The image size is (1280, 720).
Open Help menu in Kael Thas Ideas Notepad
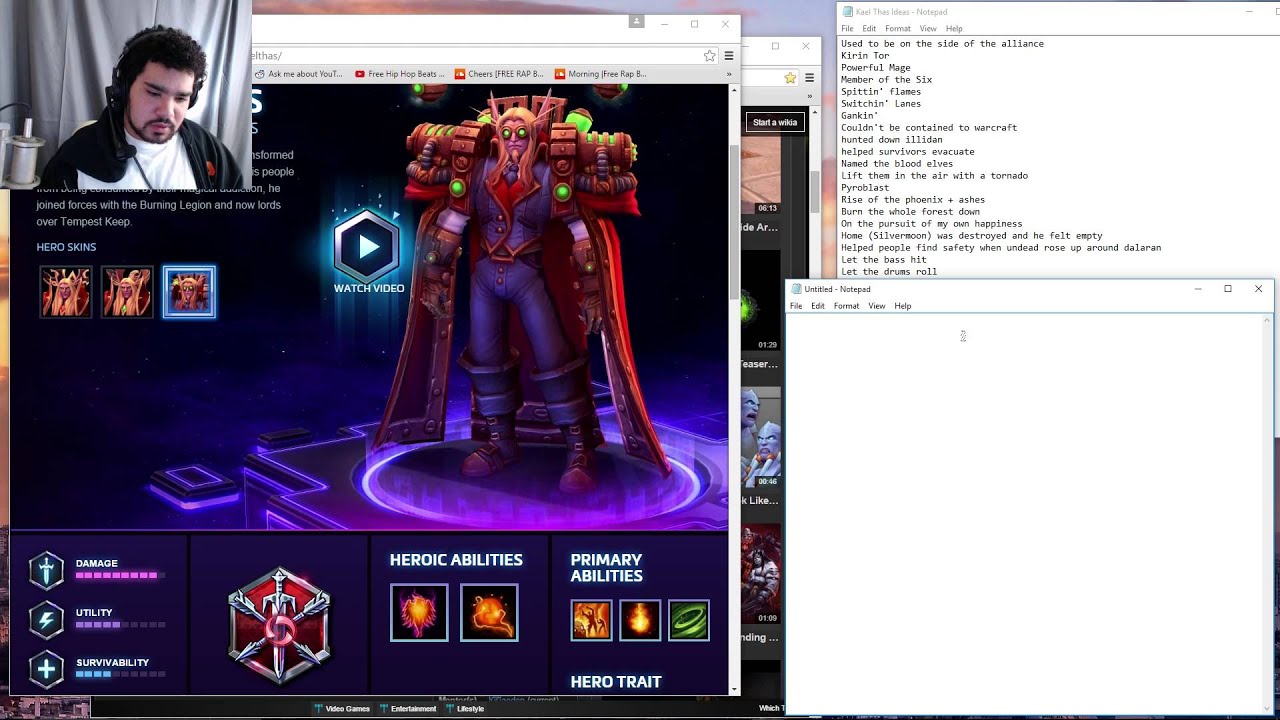point(954,29)
